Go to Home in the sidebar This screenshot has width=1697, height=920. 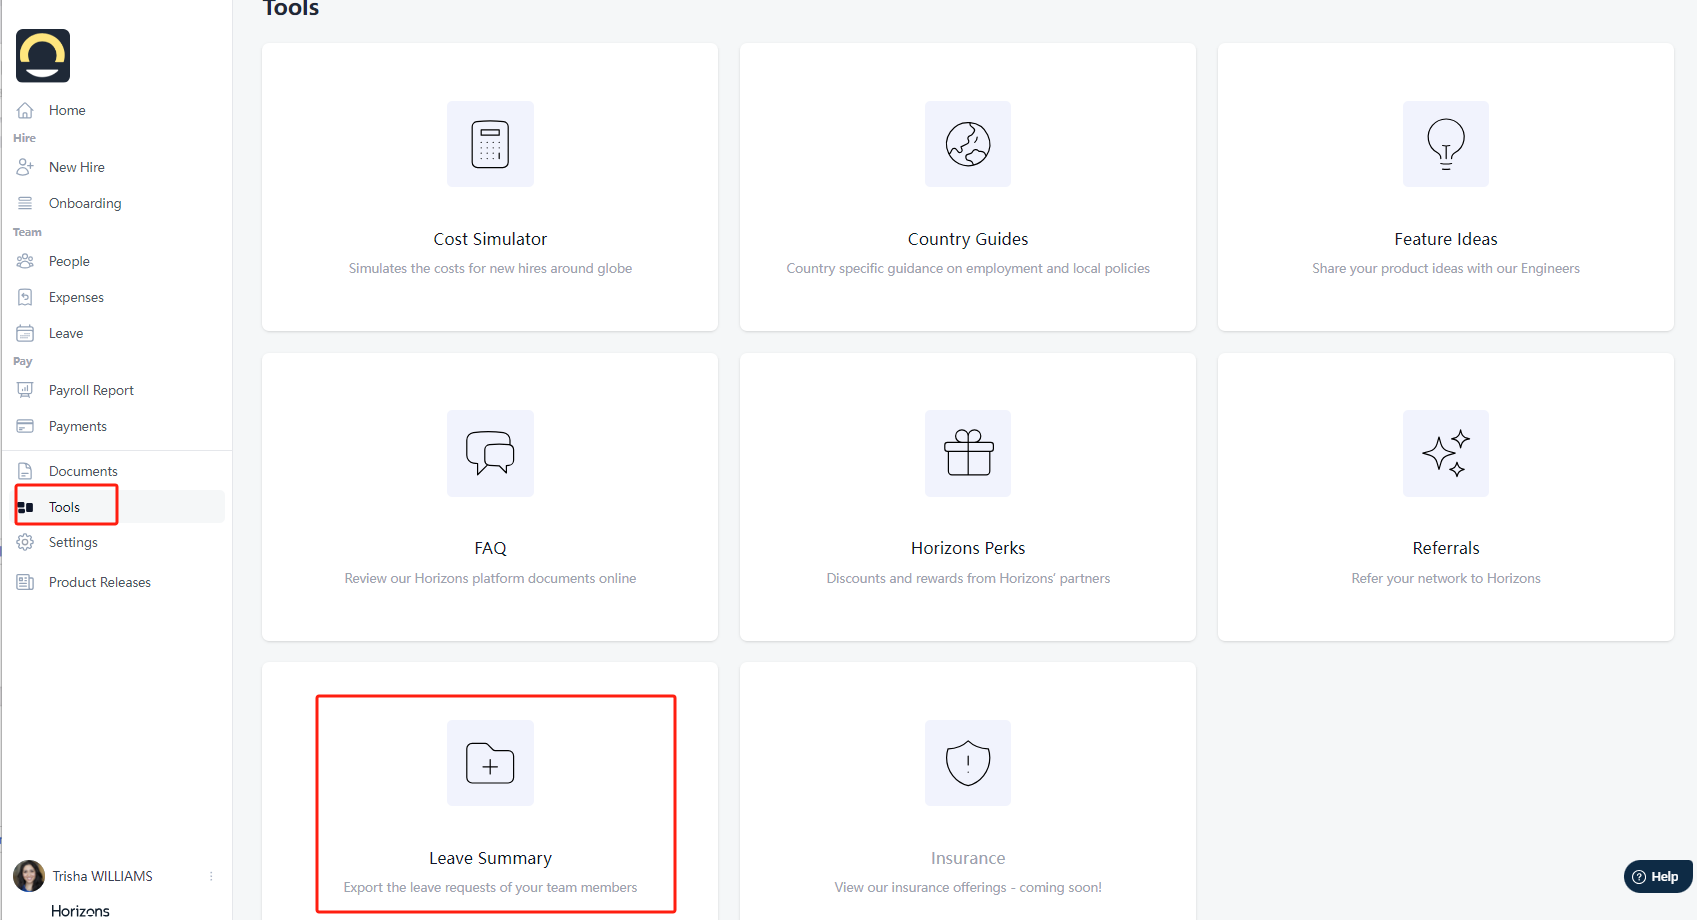tap(67, 110)
